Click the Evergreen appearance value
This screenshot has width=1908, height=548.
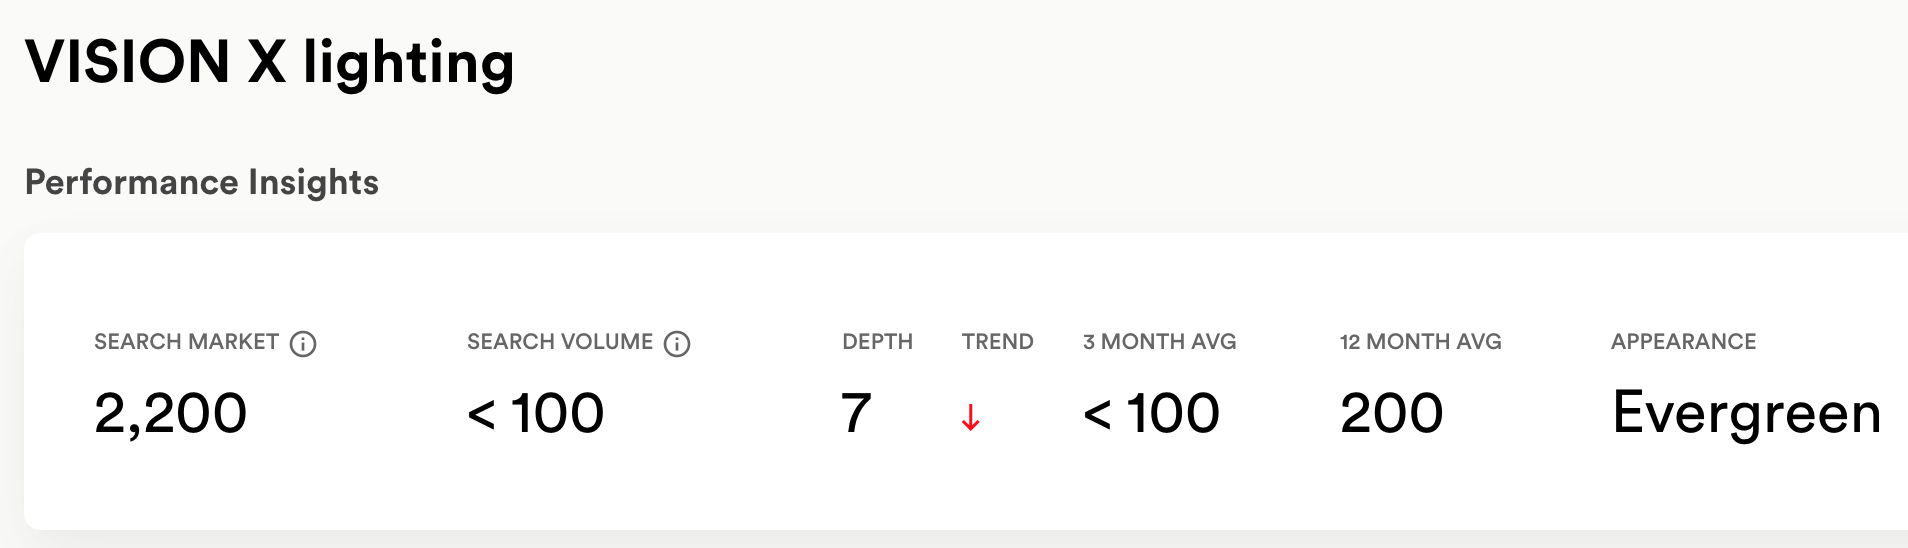(1746, 414)
